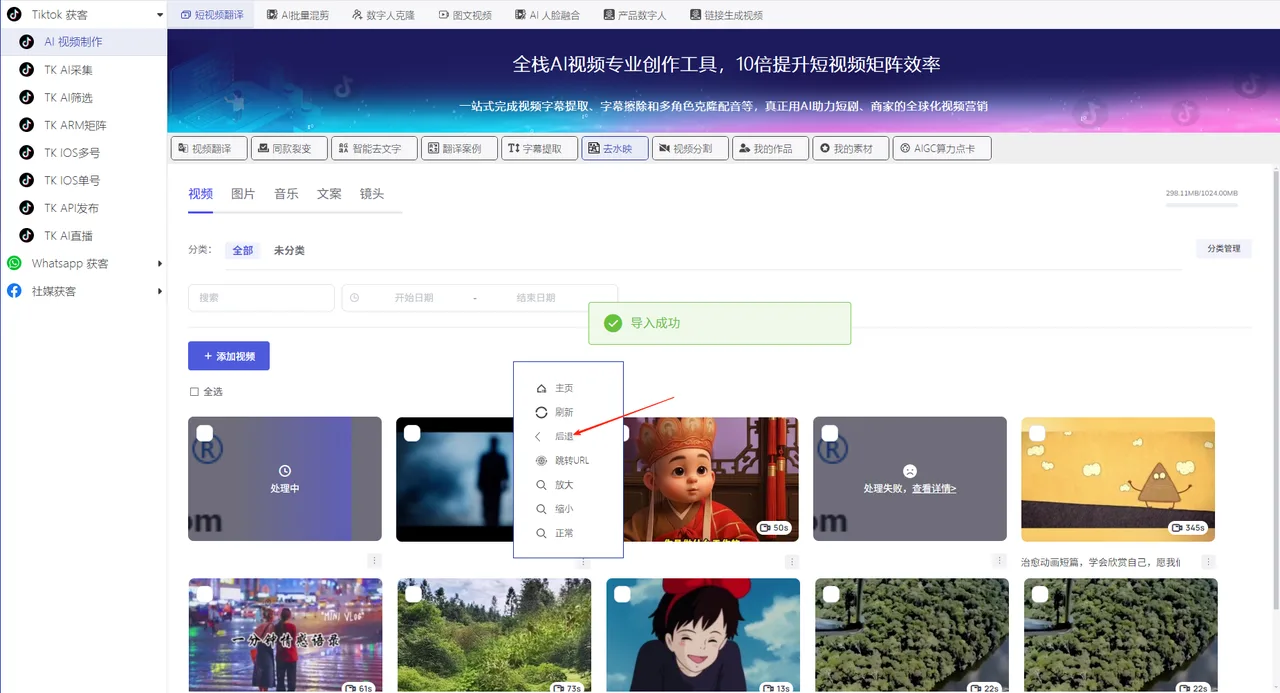Launch the 视频分割 tool
This screenshot has width=1280, height=693.
pyautogui.click(x=690, y=147)
